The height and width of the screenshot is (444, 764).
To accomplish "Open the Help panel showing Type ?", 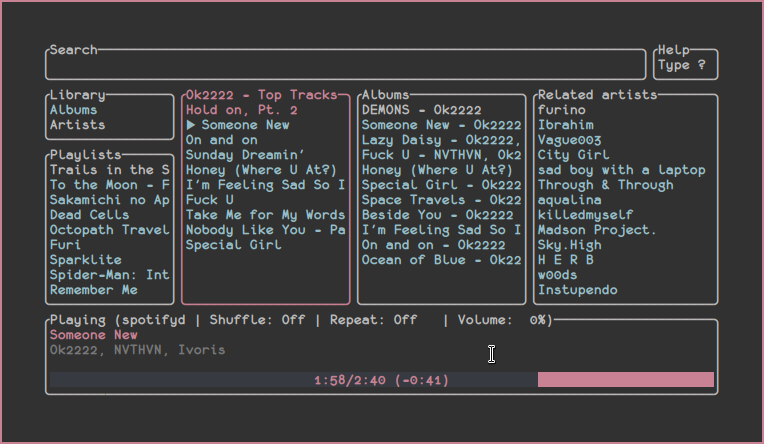I will pyautogui.click(x=685, y=64).
